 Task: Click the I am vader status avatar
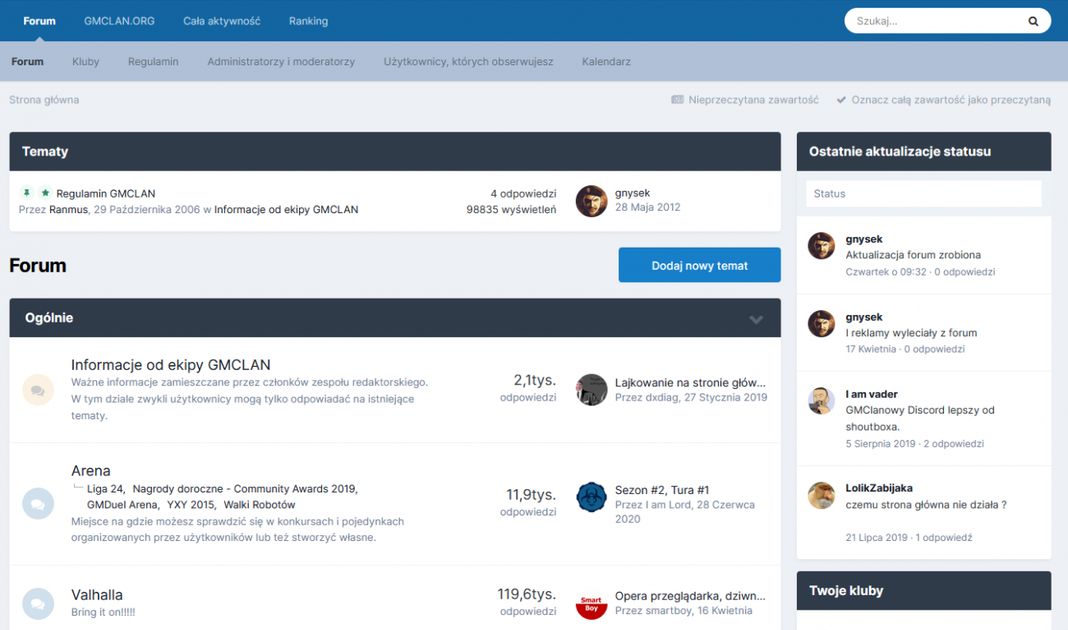tap(821, 401)
